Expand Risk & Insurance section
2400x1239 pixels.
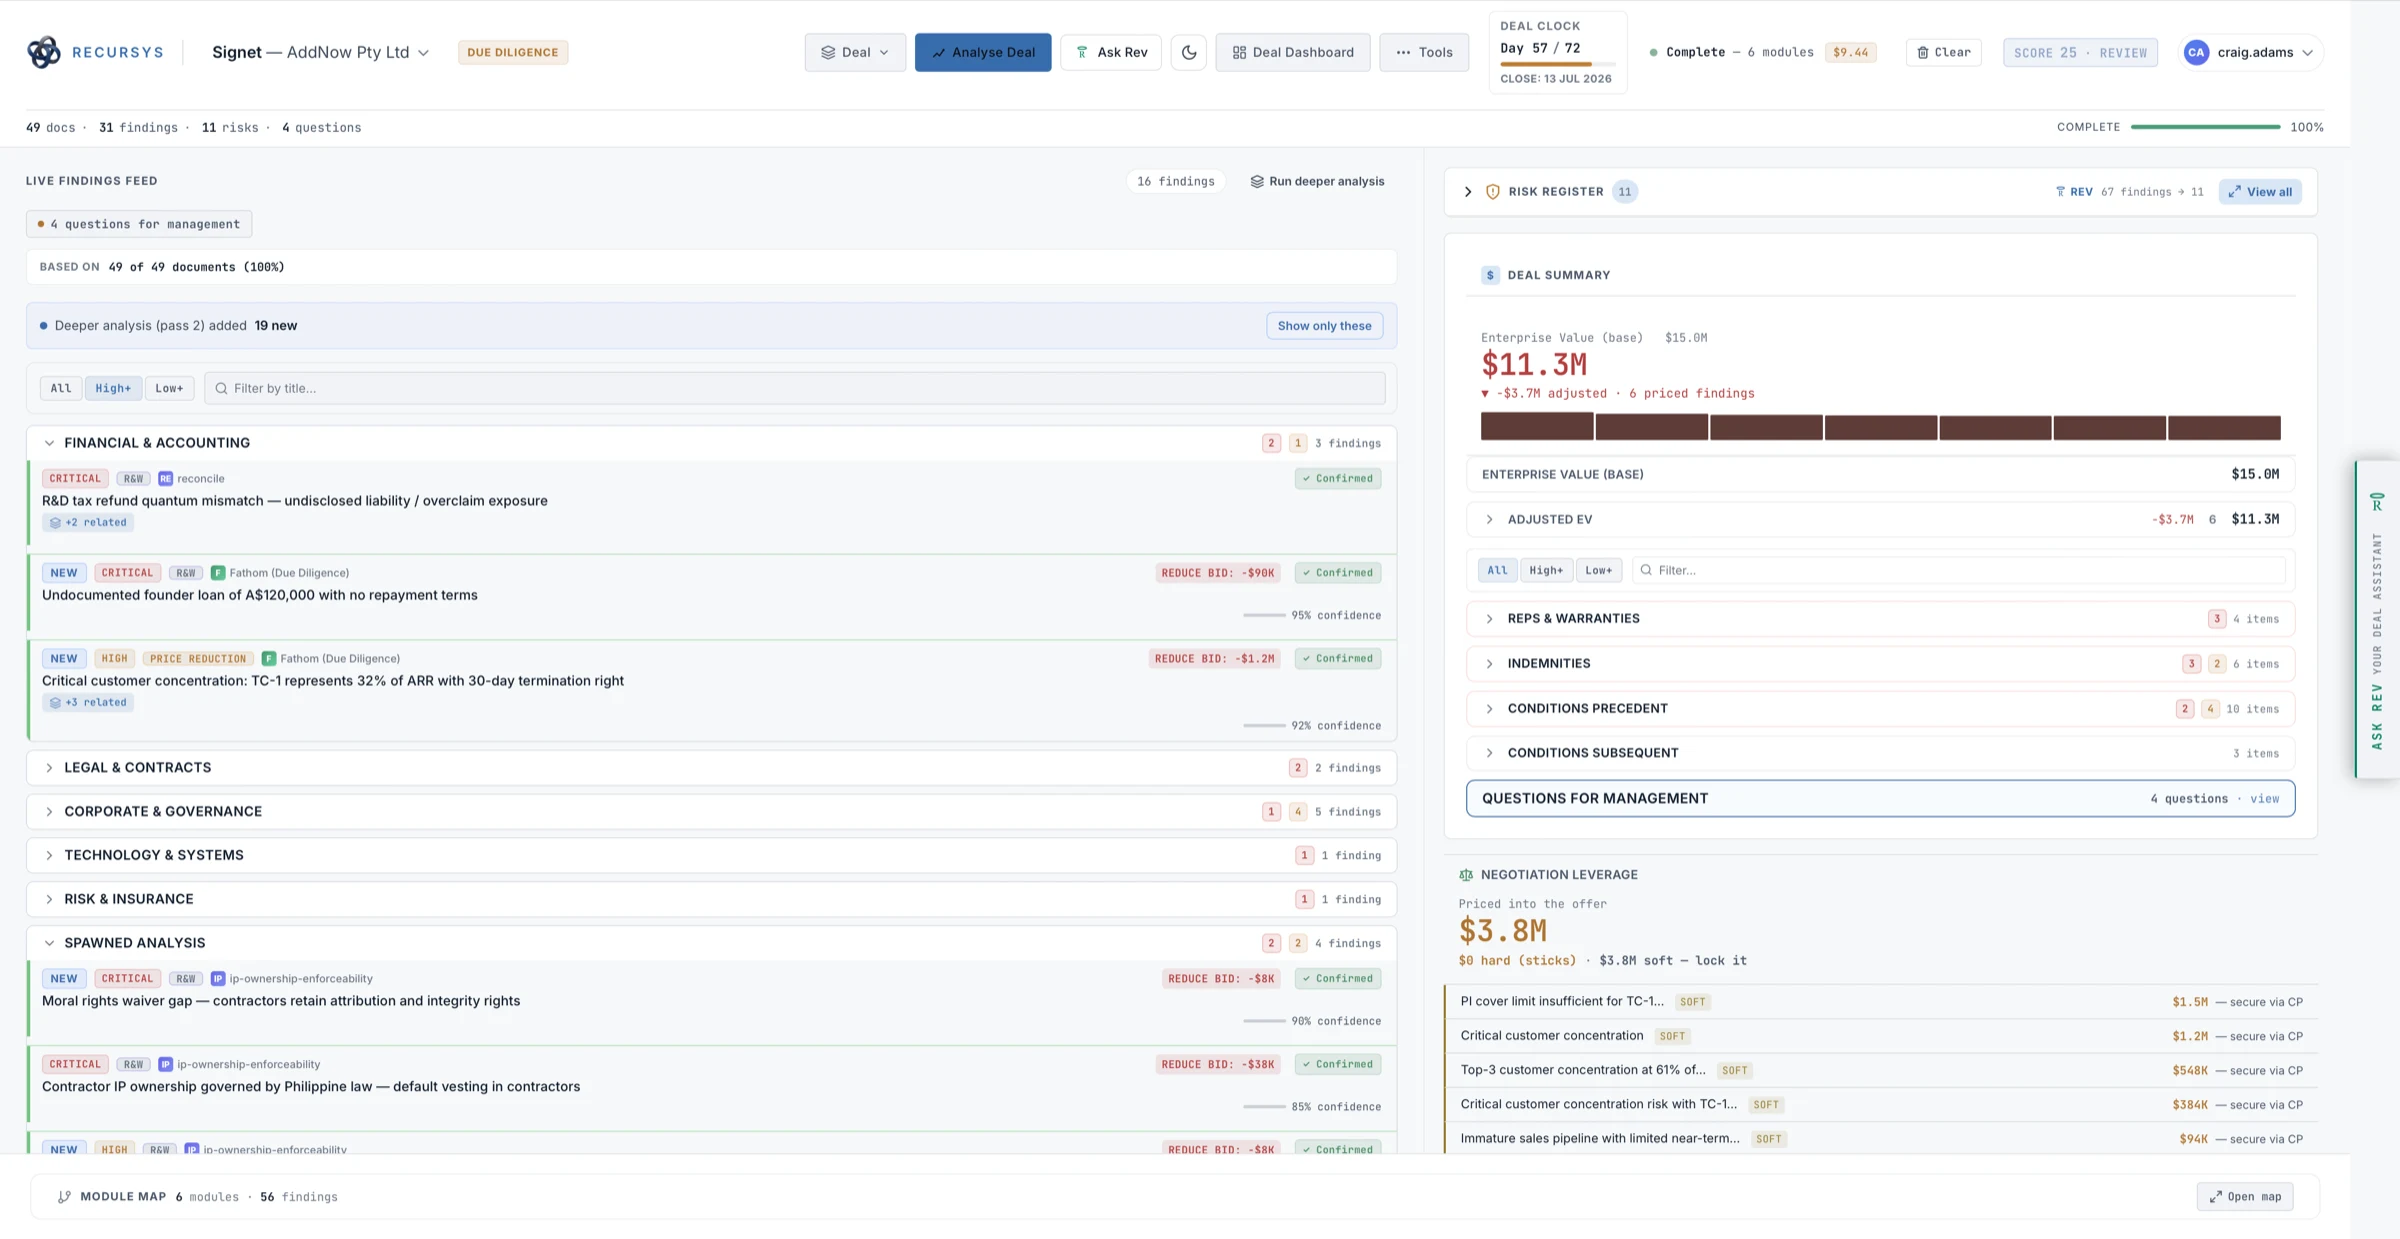click(x=49, y=900)
